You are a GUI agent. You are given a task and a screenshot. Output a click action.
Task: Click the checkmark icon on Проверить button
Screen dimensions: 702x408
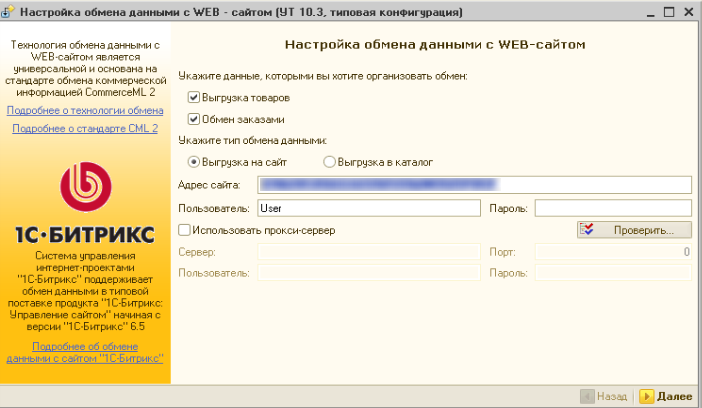coord(588,230)
